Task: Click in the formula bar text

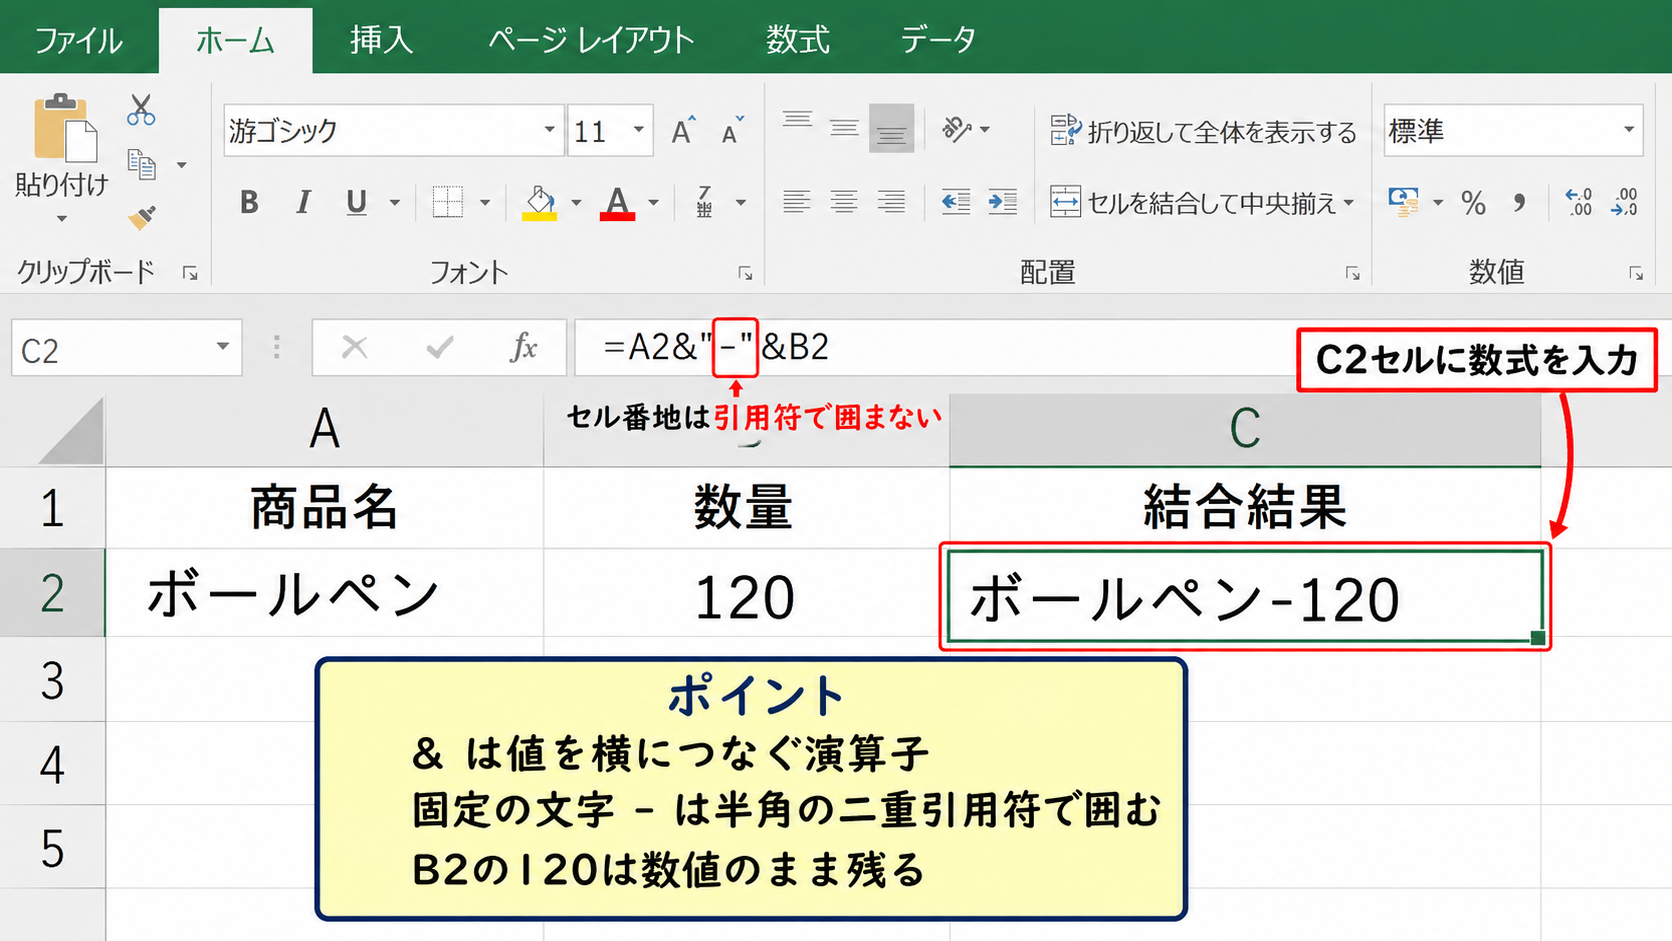Action: [716, 347]
